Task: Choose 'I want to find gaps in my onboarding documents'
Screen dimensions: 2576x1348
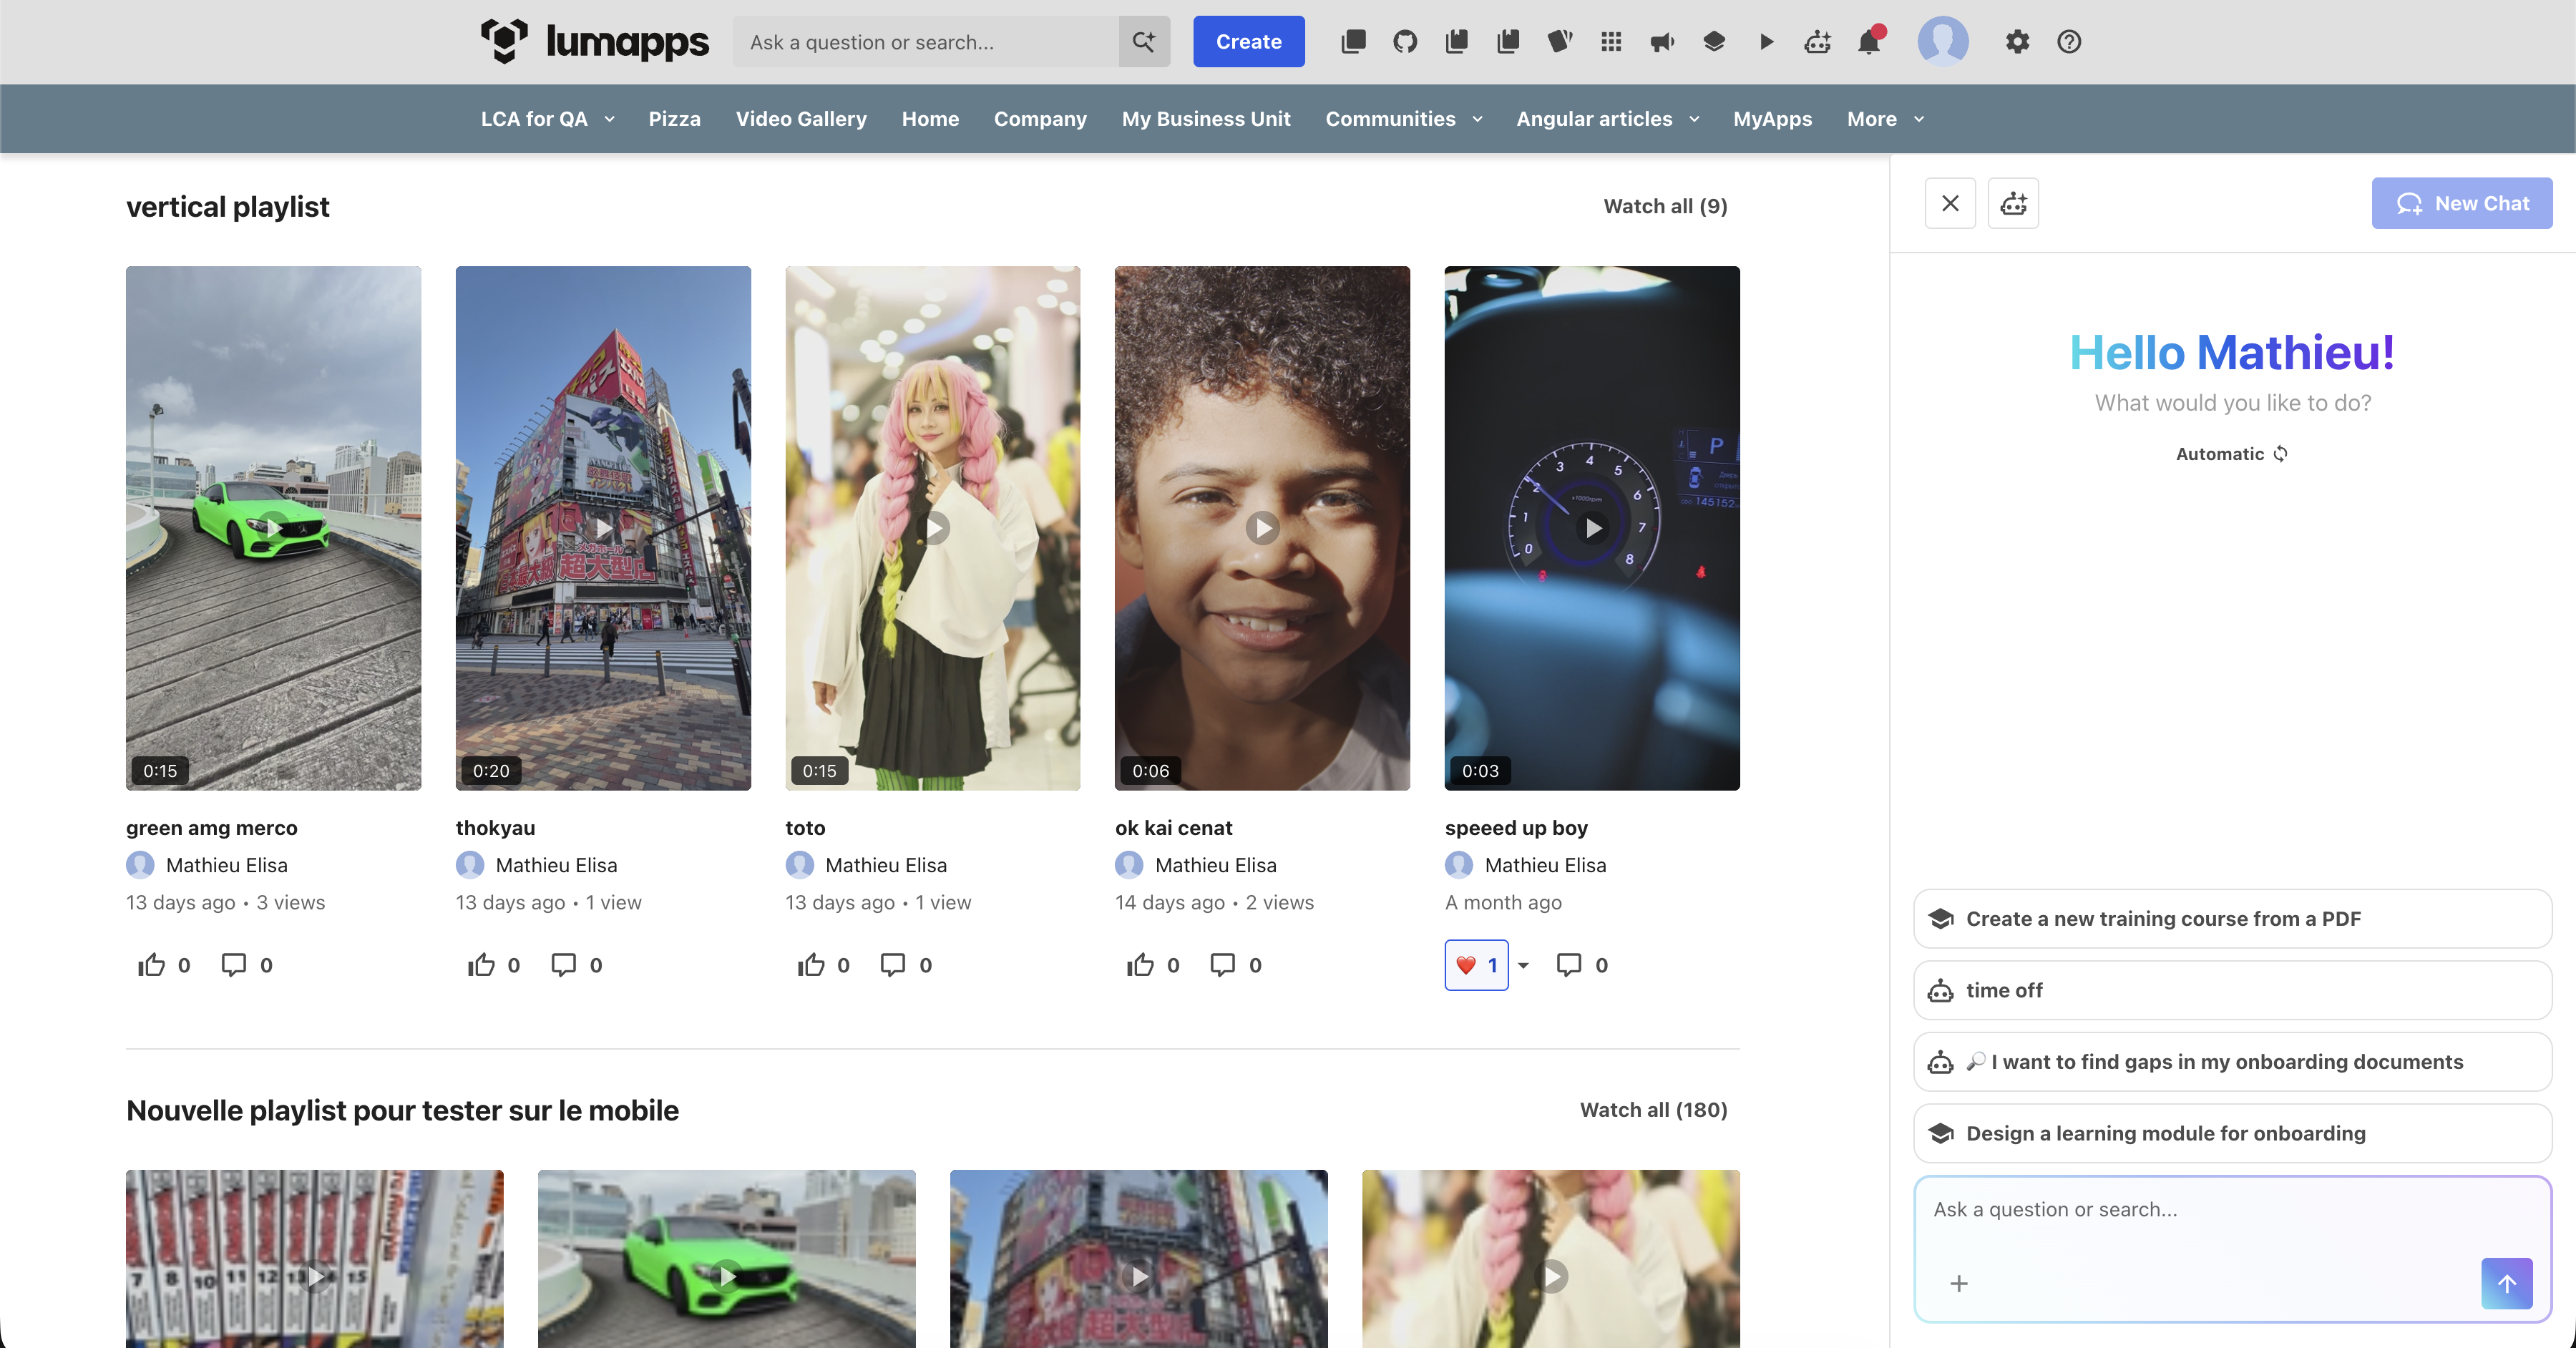Action: (x=2232, y=1062)
